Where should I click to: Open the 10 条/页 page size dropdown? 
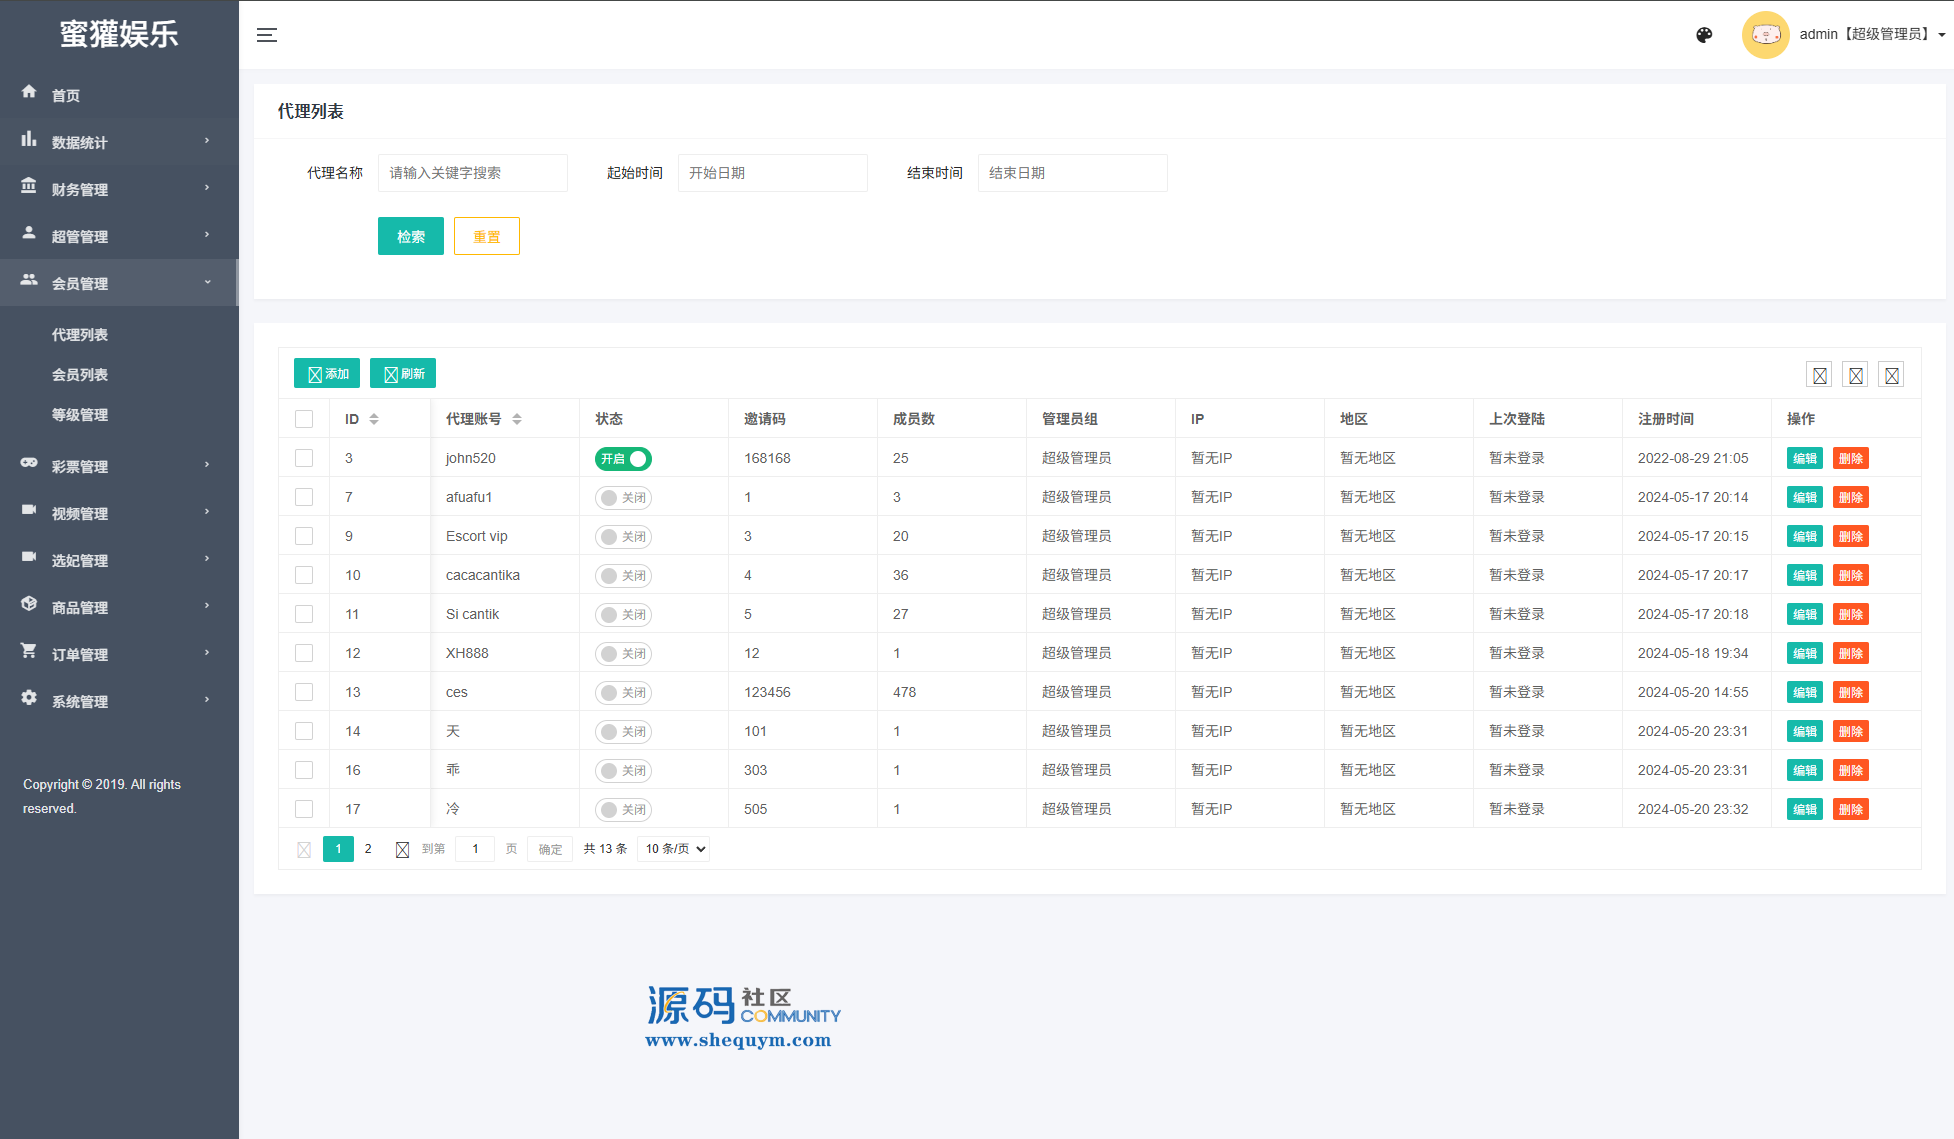(674, 849)
